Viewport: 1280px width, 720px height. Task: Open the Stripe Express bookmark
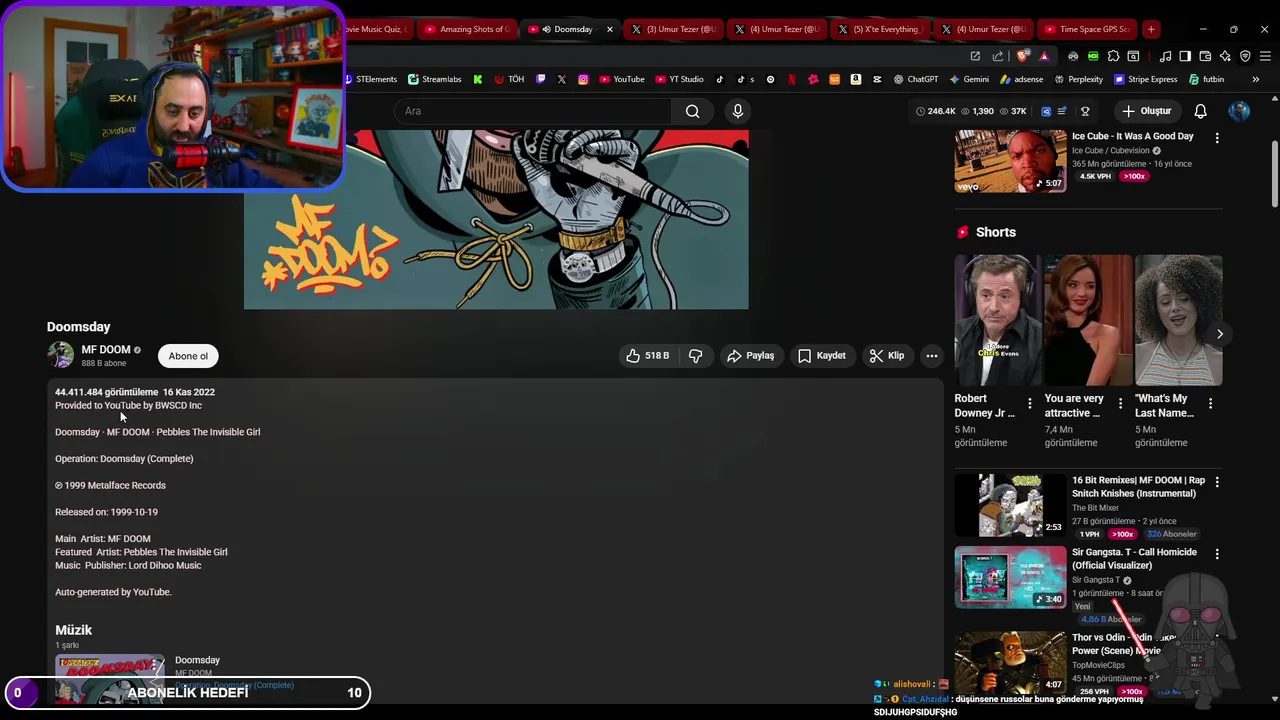tap(1145, 79)
